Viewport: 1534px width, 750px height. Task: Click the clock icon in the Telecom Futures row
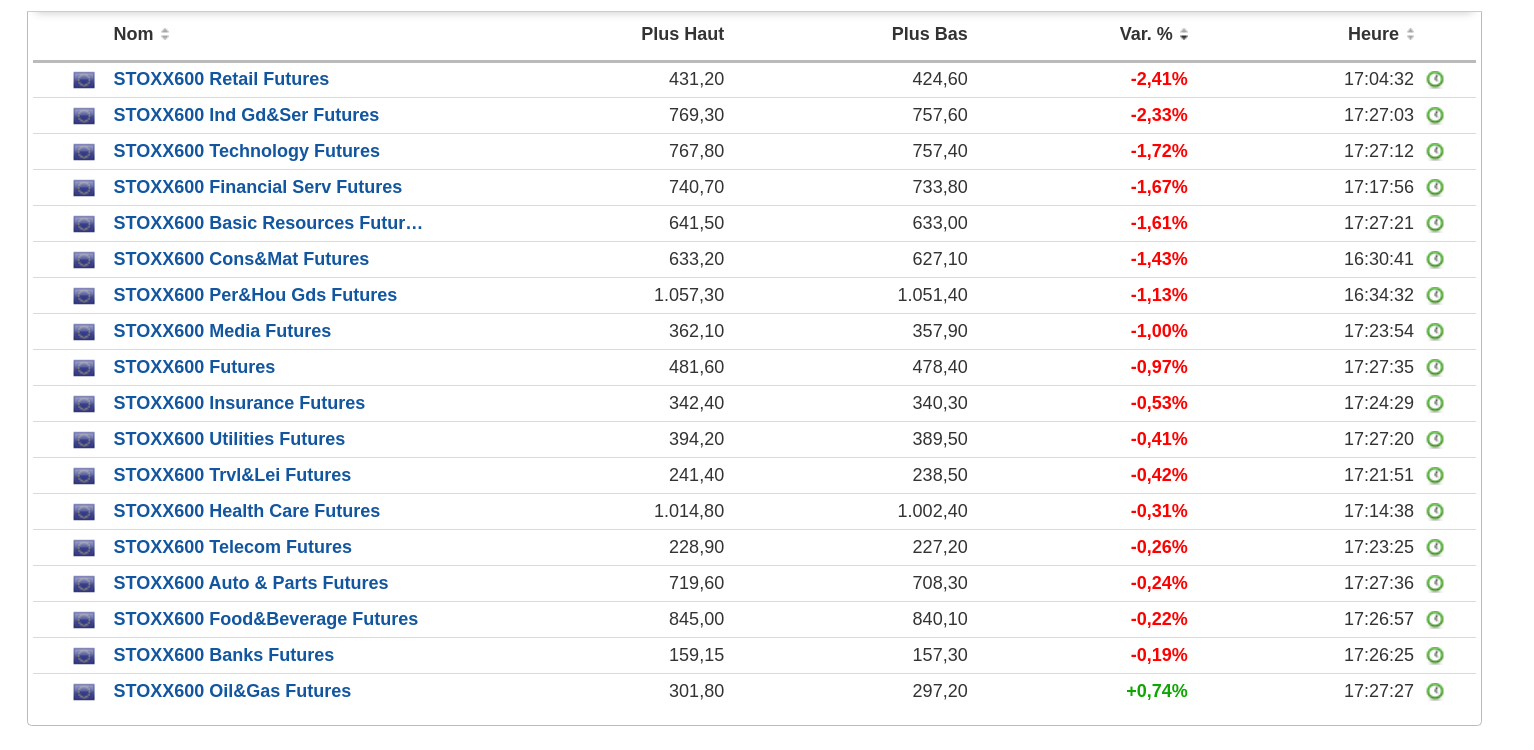[x=1435, y=547]
